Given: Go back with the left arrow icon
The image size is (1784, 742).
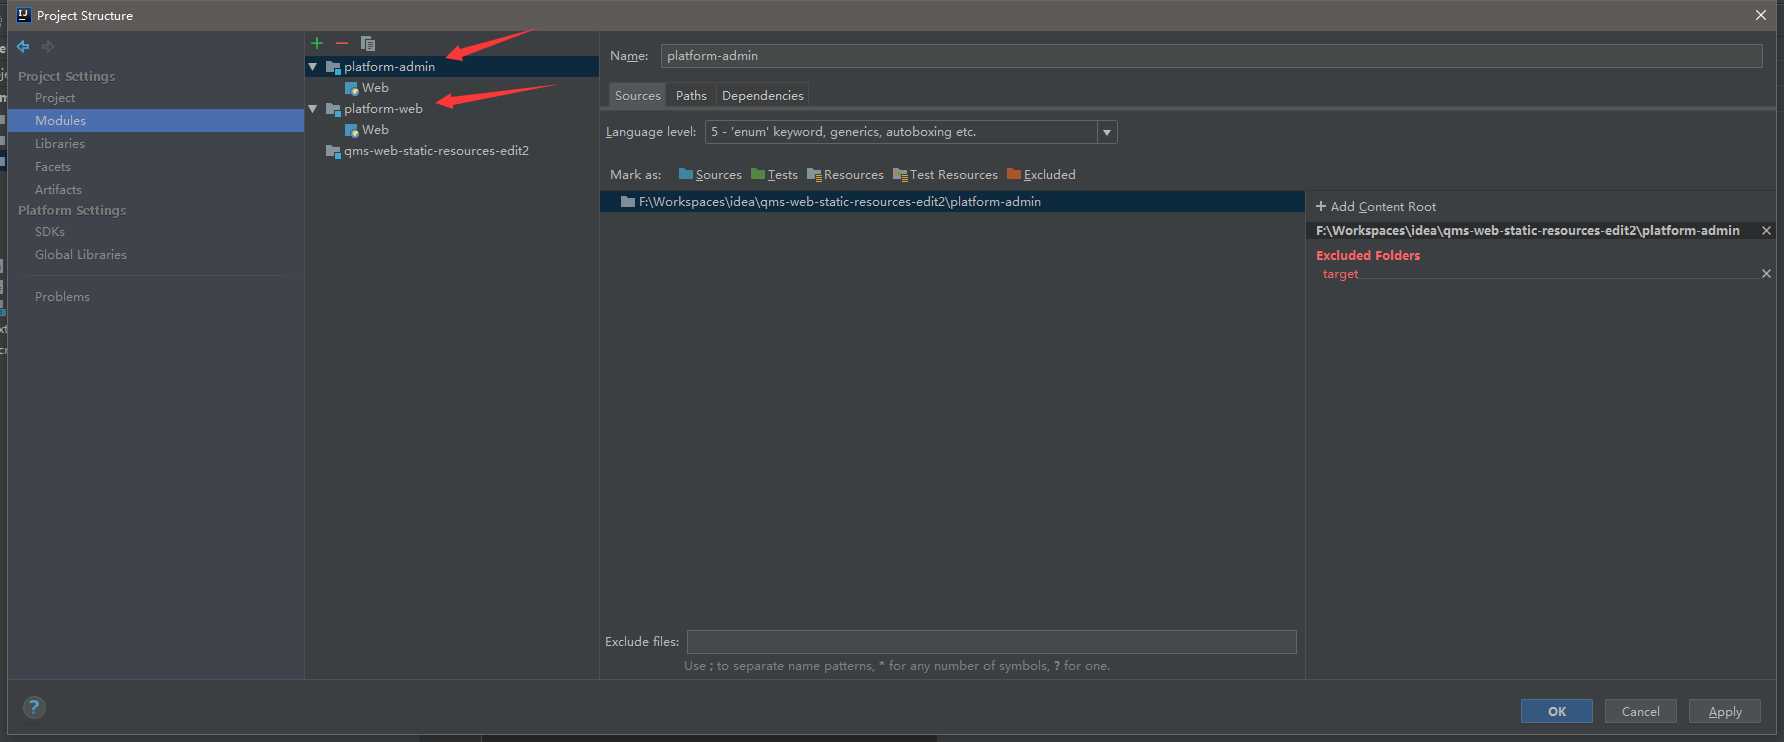Looking at the screenshot, I should [x=23, y=46].
